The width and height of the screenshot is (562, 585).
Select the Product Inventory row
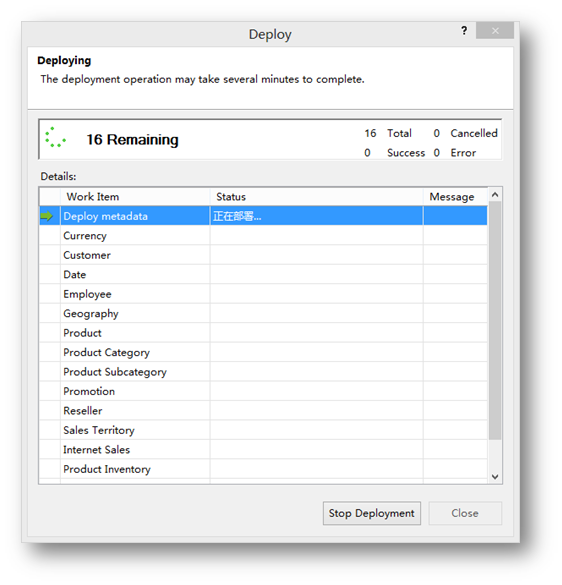[x=263, y=469]
